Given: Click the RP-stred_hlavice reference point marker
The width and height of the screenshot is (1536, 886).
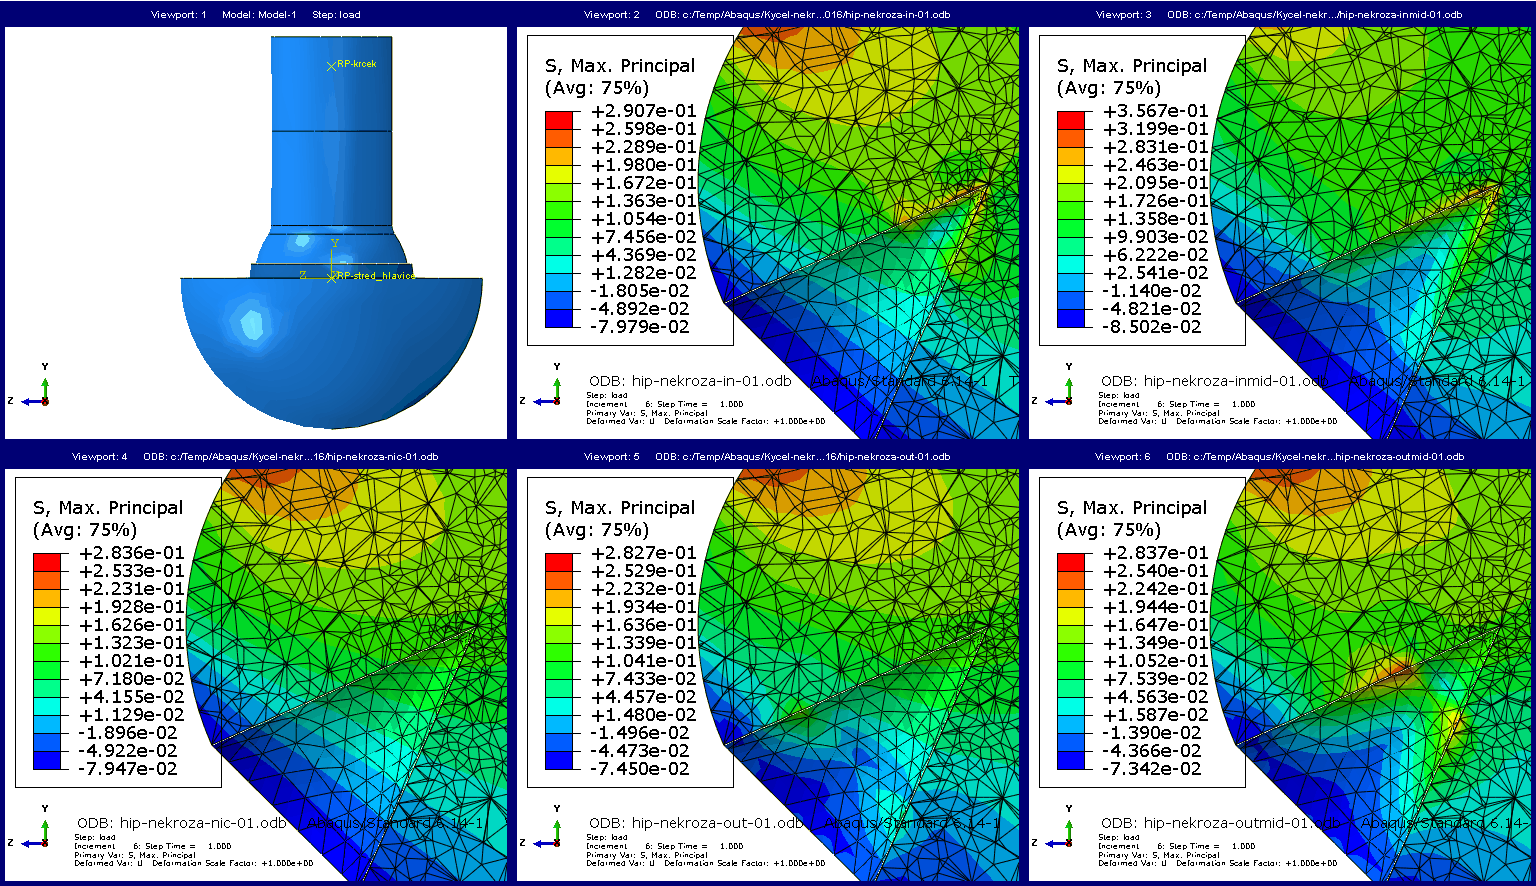Looking at the screenshot, I should pos(332,277).
